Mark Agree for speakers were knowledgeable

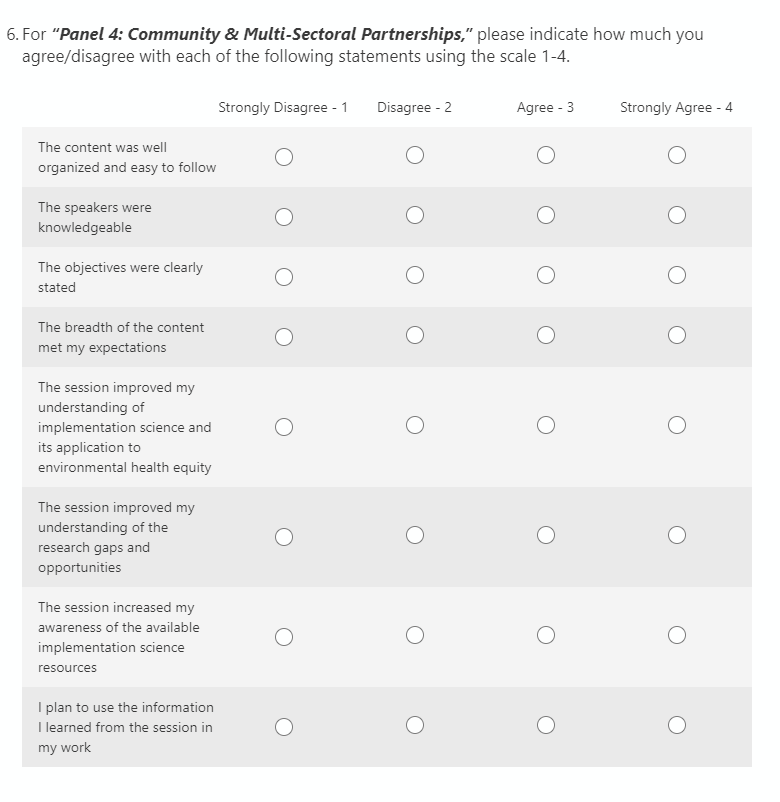[546, 216]
